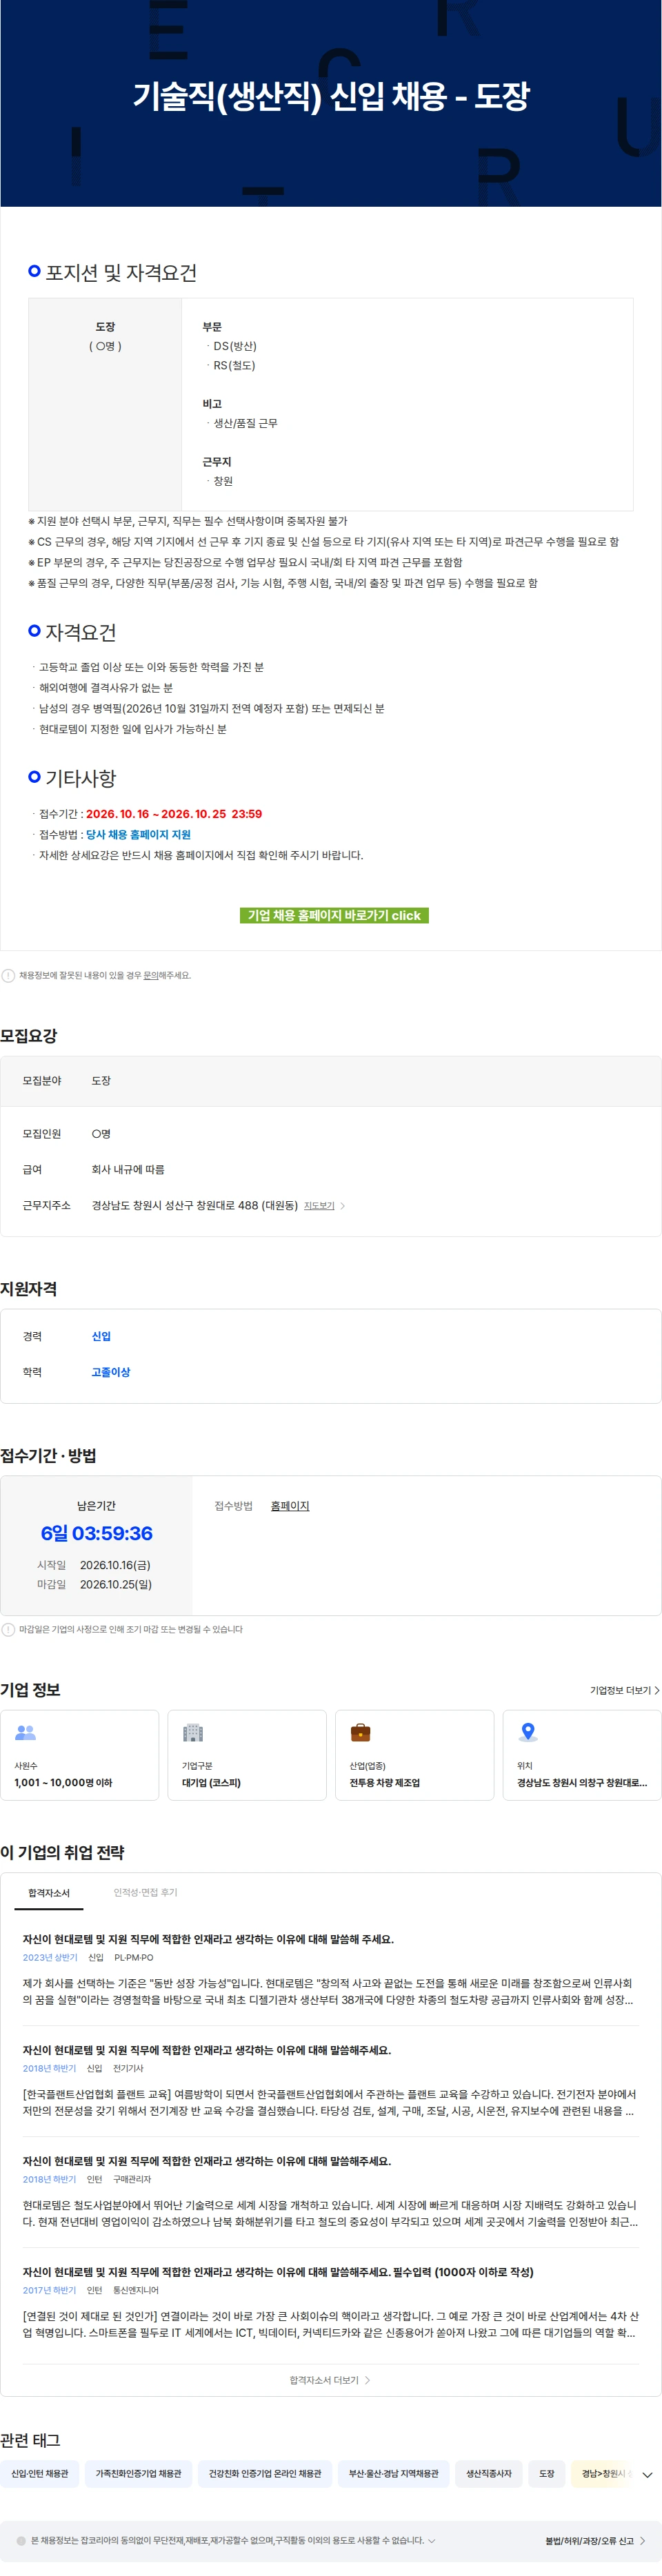This screenshot has height=2576, width=662.
Task: Click the 부산·울산·경남 지역채용관 tag
Action: coord(393,2474)
